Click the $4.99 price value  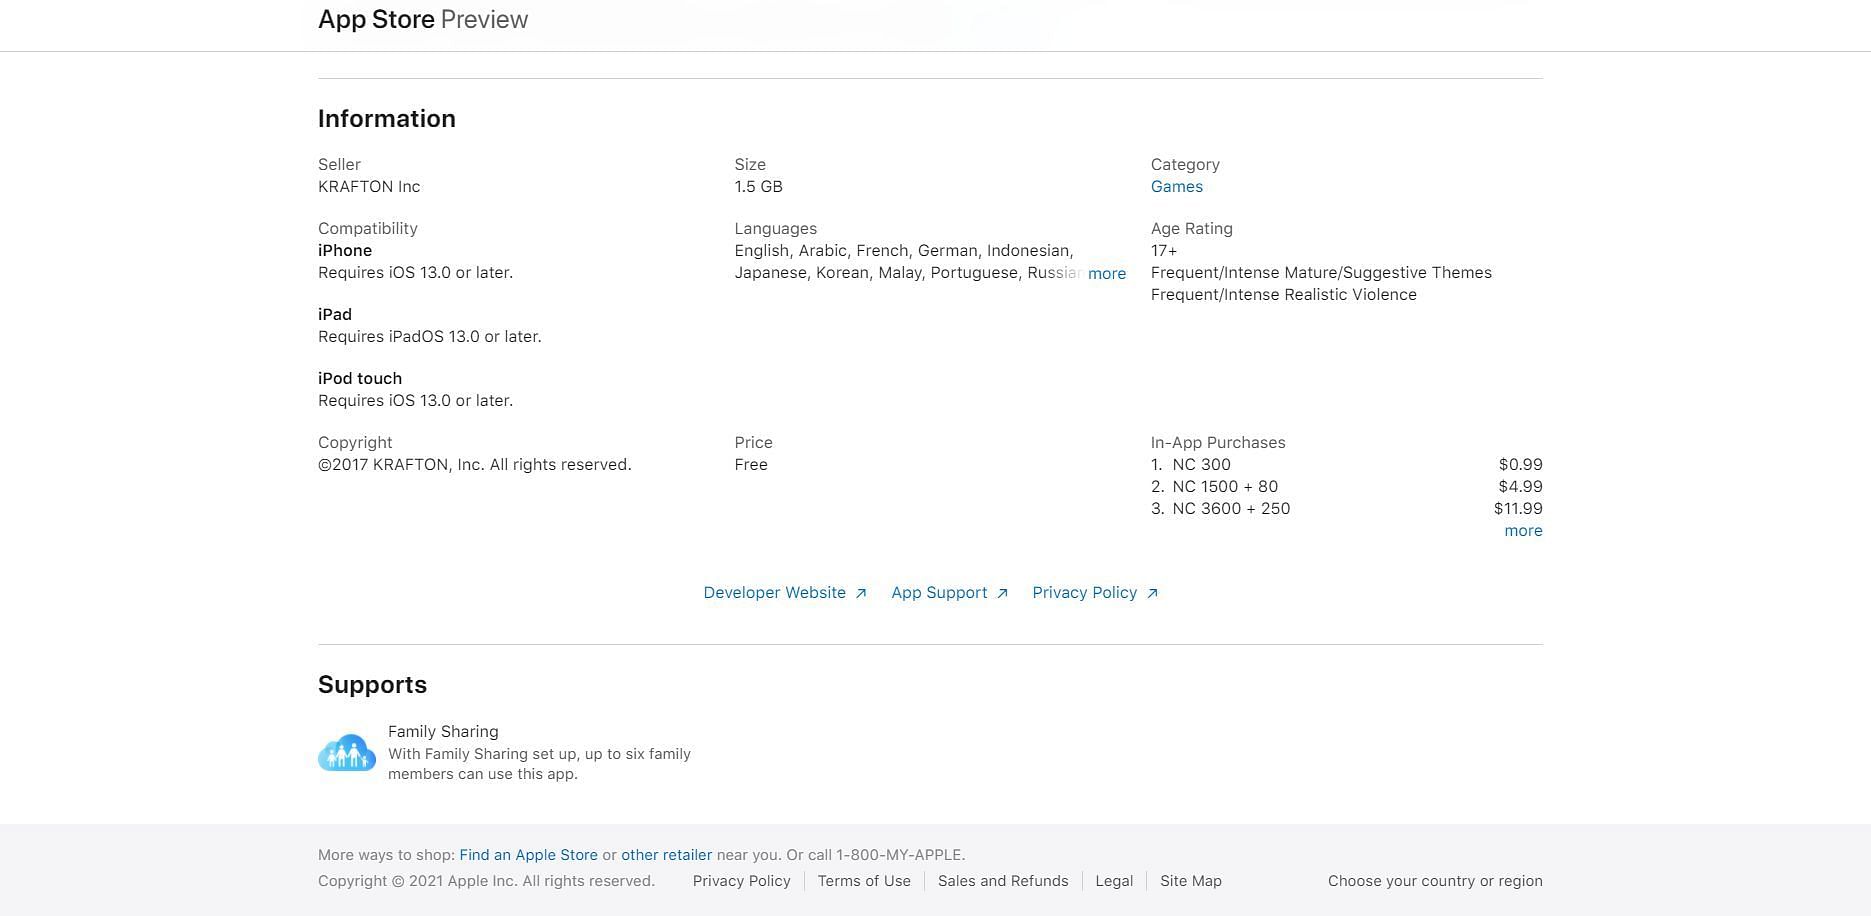pos(1520,487)
